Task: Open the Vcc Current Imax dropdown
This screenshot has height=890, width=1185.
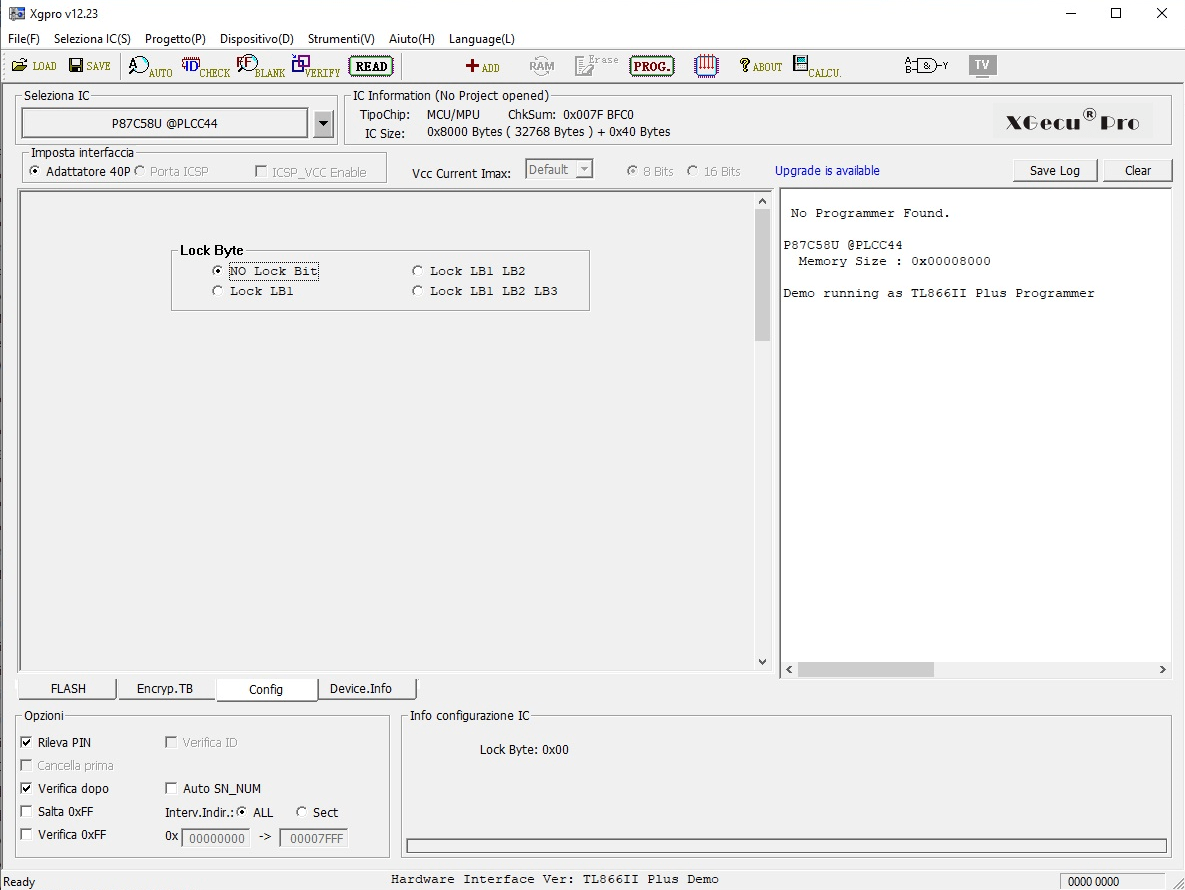Action: coord(559,170)
